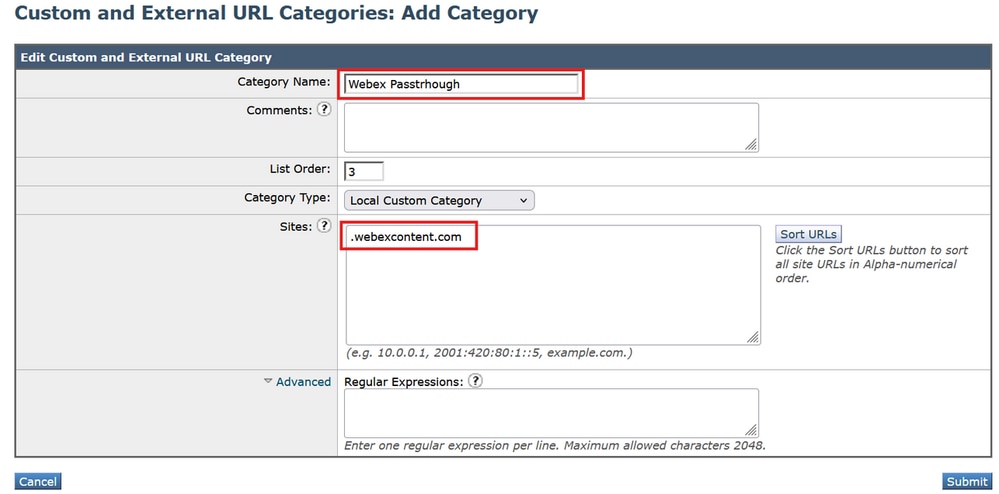Click the Regular Expressions help icon

tap(475, 381)
